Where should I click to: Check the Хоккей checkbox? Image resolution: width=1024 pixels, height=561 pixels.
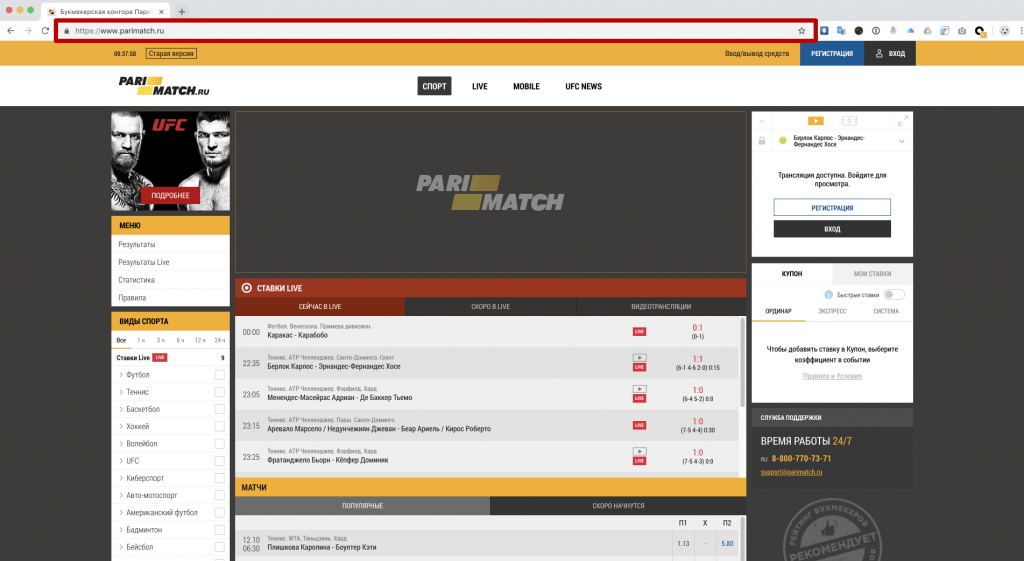click(219, 426)
